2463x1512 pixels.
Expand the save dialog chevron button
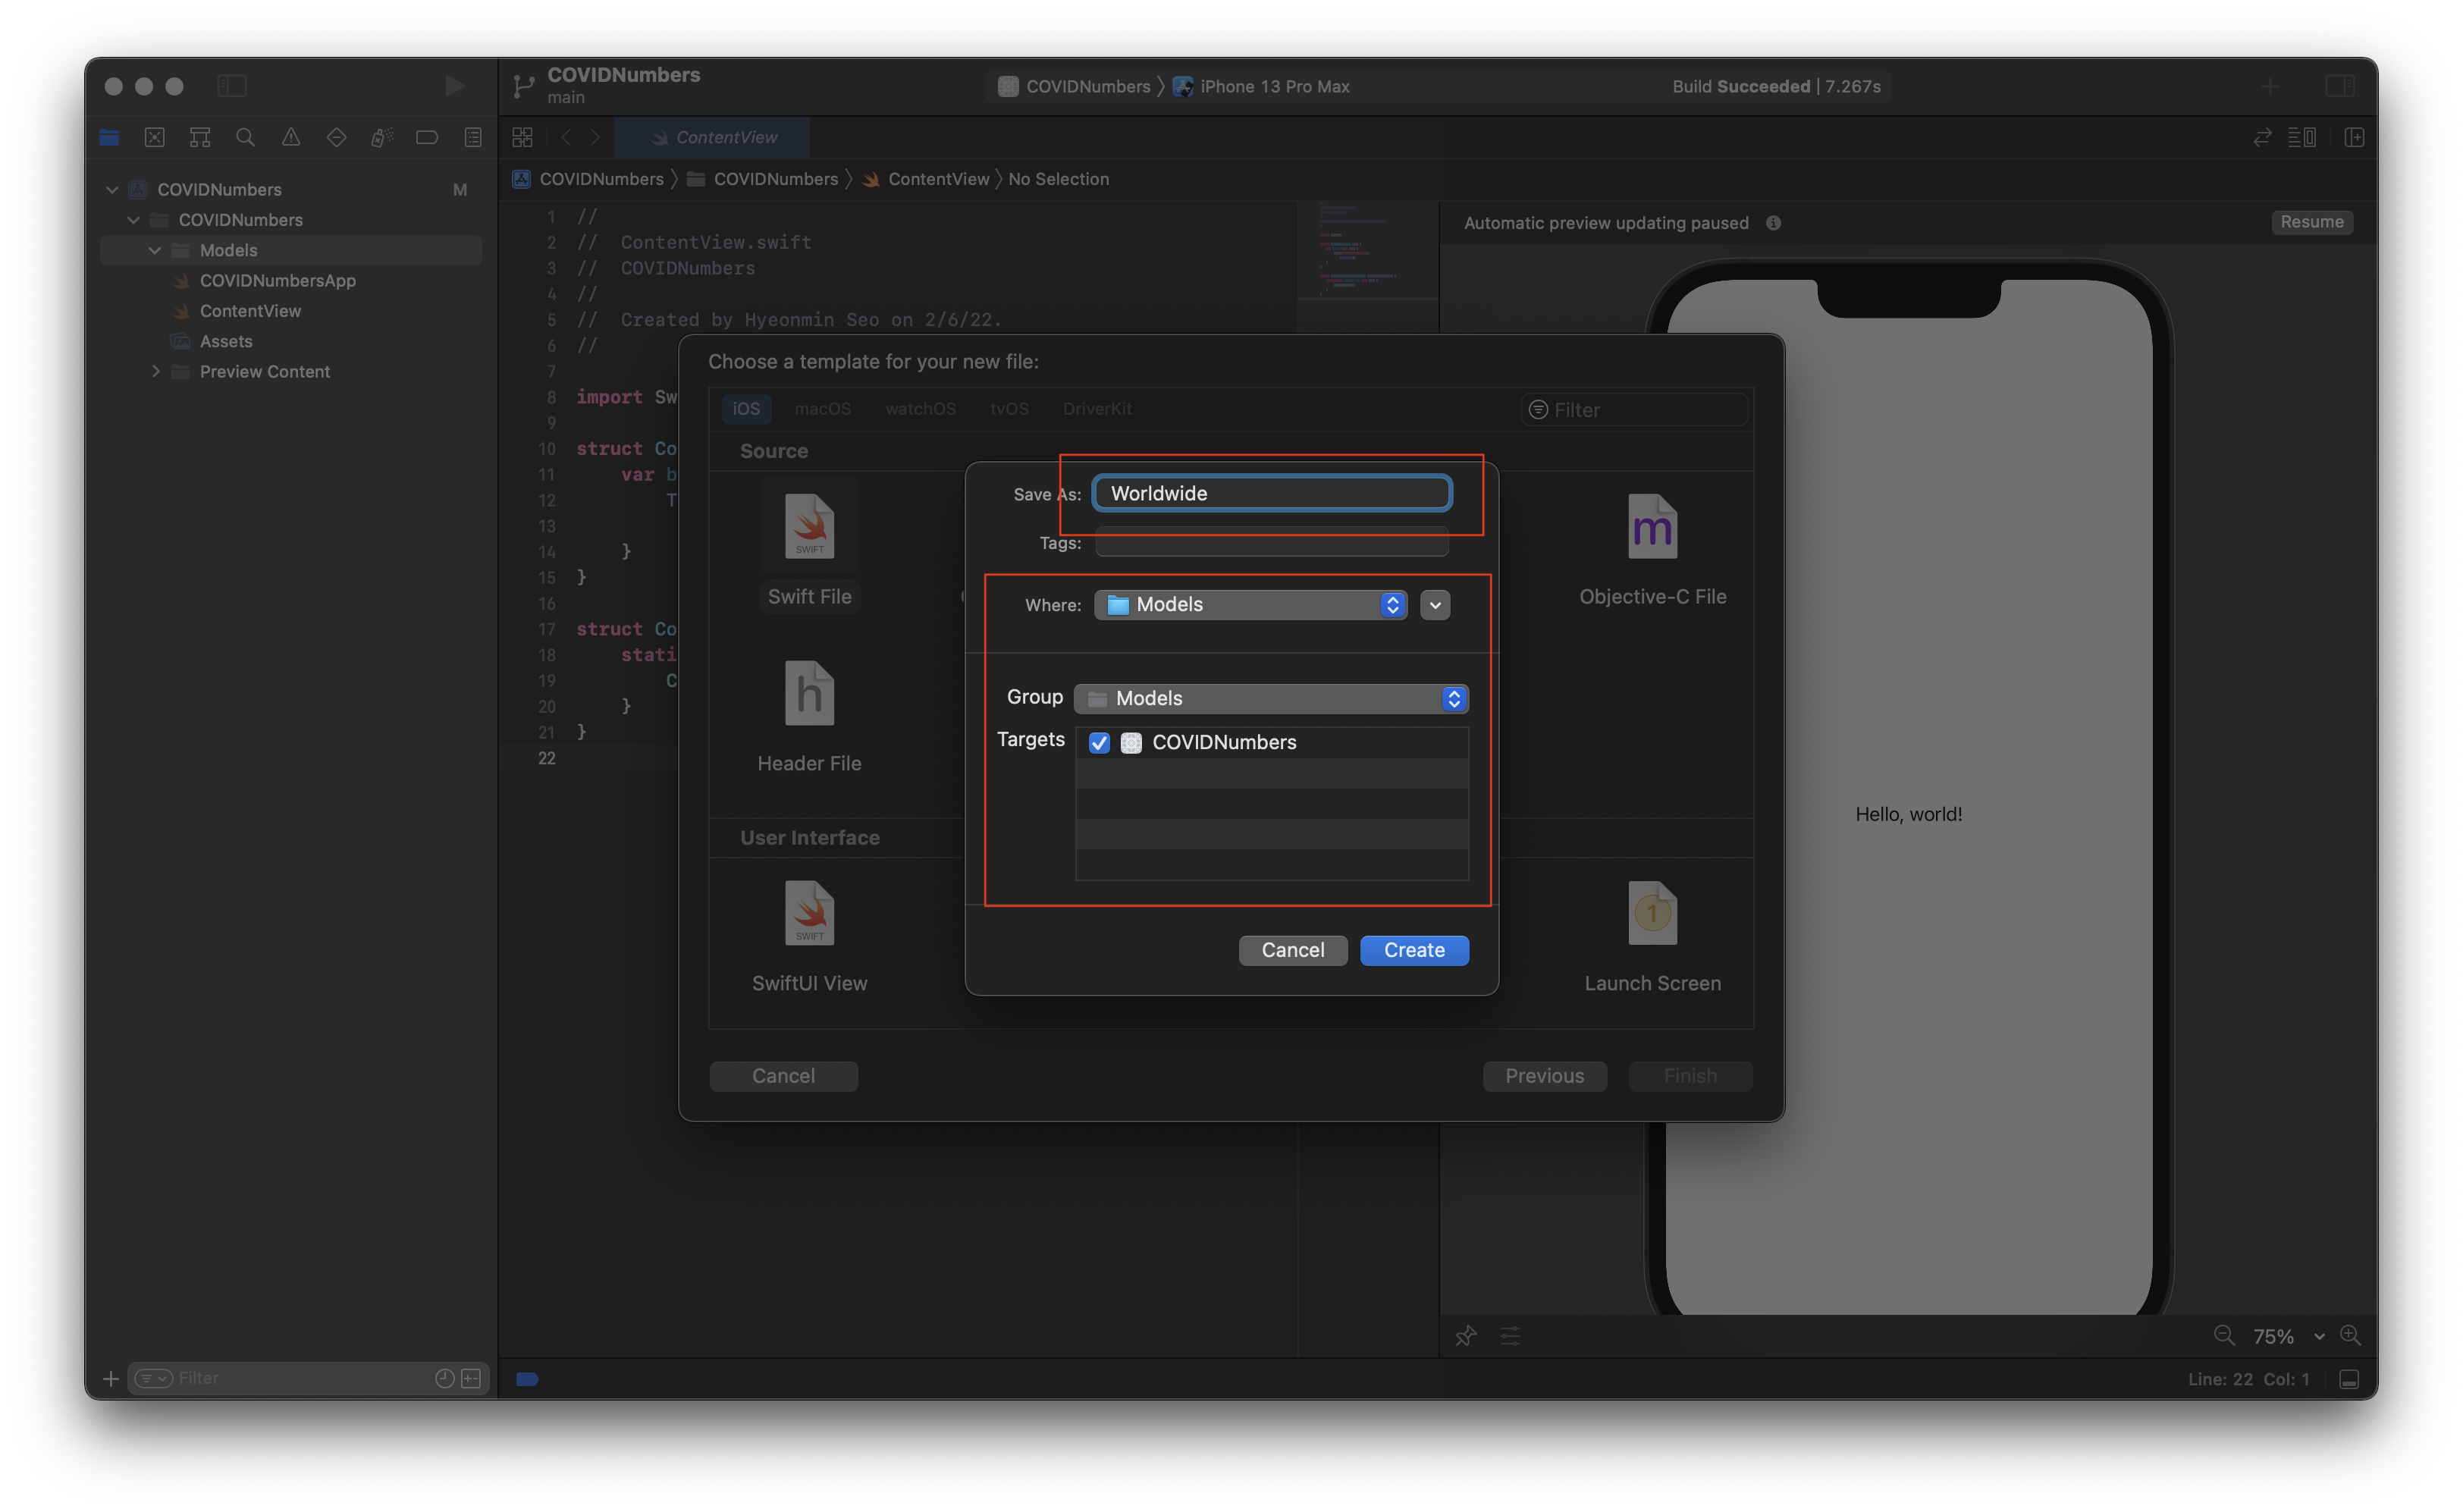click(1435, 605)
